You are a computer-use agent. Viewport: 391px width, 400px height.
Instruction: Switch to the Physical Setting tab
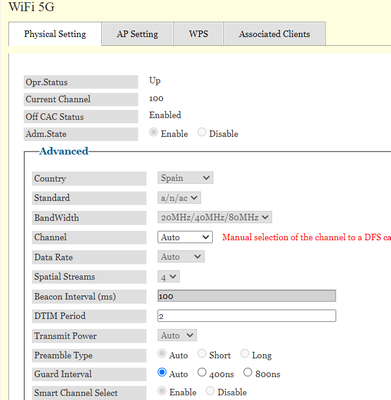point(55,34)
